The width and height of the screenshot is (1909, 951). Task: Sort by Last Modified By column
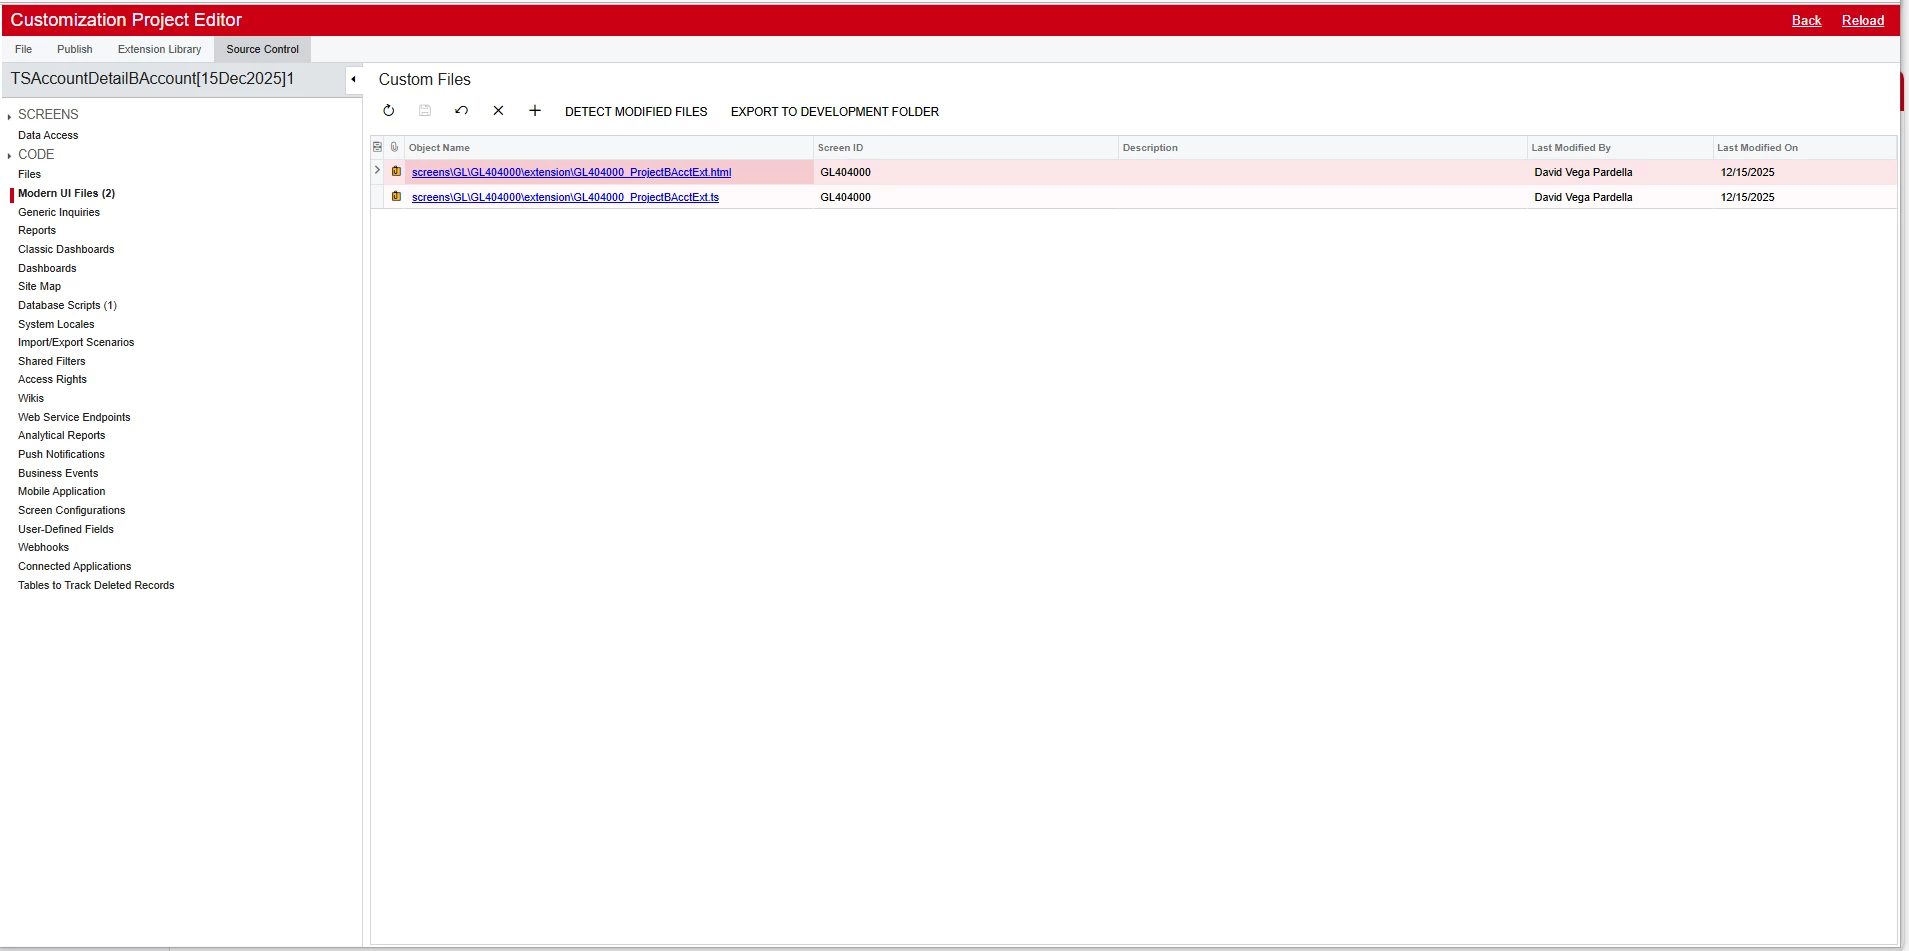click(x=1620, y=147)
